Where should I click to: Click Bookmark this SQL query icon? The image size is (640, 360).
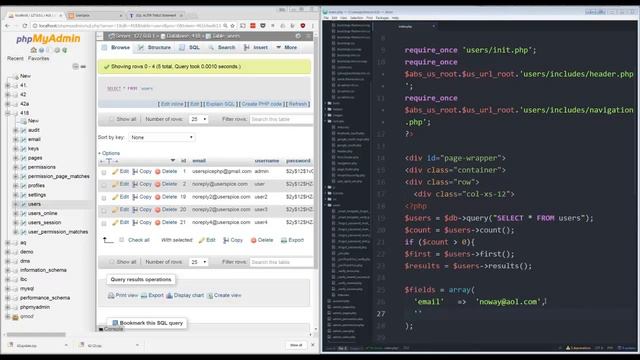click(115, 323)
